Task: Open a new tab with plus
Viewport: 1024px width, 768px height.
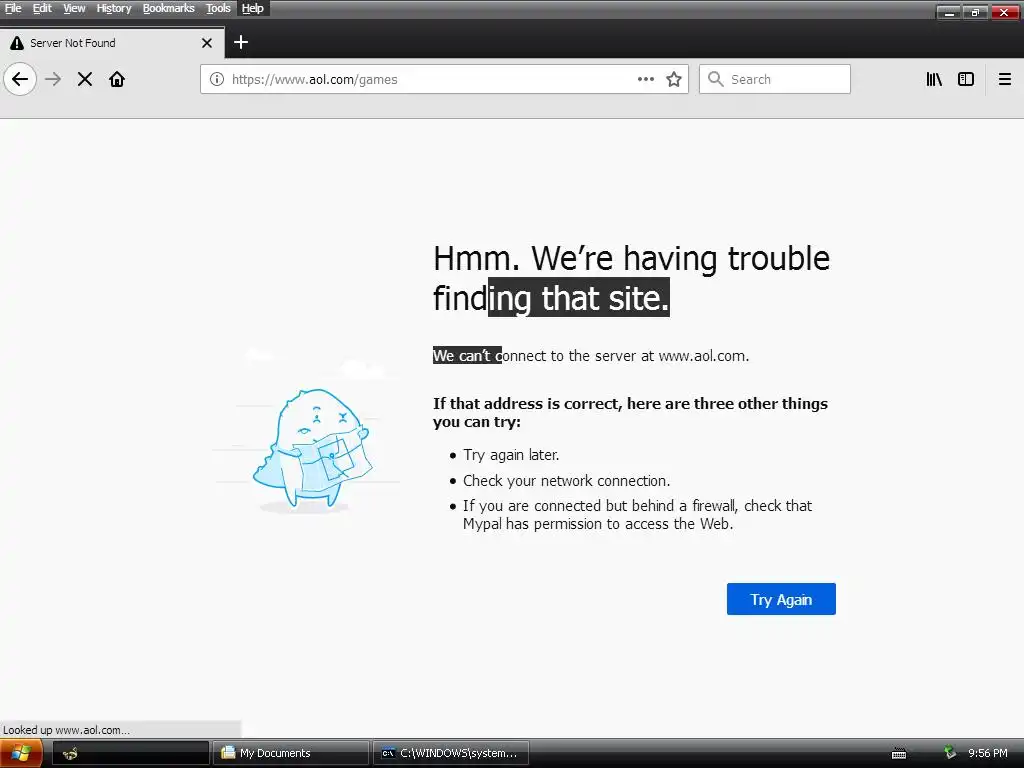Action: click(x=241, y=42)
